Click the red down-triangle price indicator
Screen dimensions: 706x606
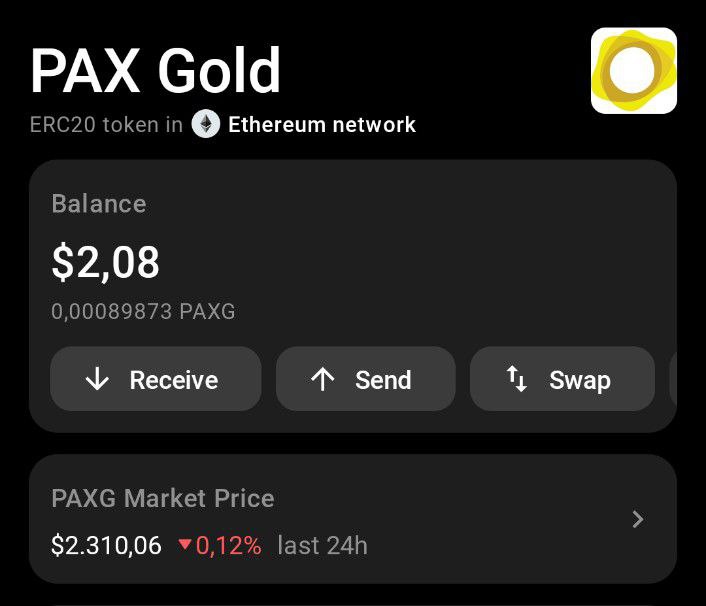point(184,546)
